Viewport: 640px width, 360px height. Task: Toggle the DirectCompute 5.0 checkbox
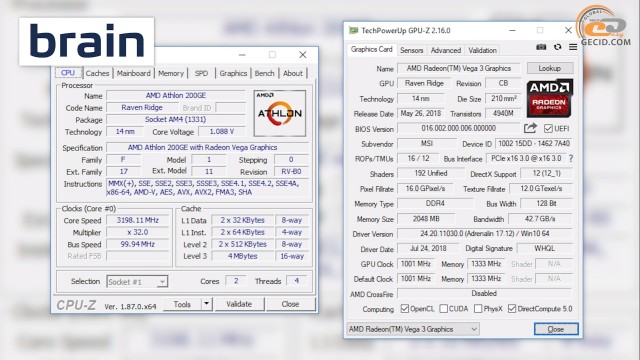coord(512,309)
